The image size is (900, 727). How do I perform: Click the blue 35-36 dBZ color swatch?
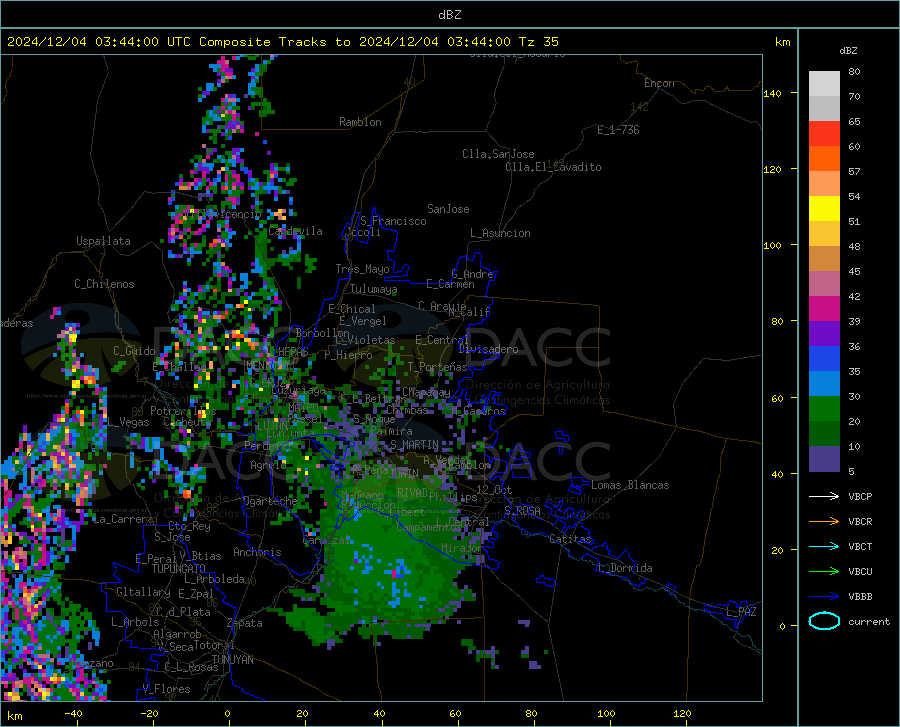click(x=824, y=359)
